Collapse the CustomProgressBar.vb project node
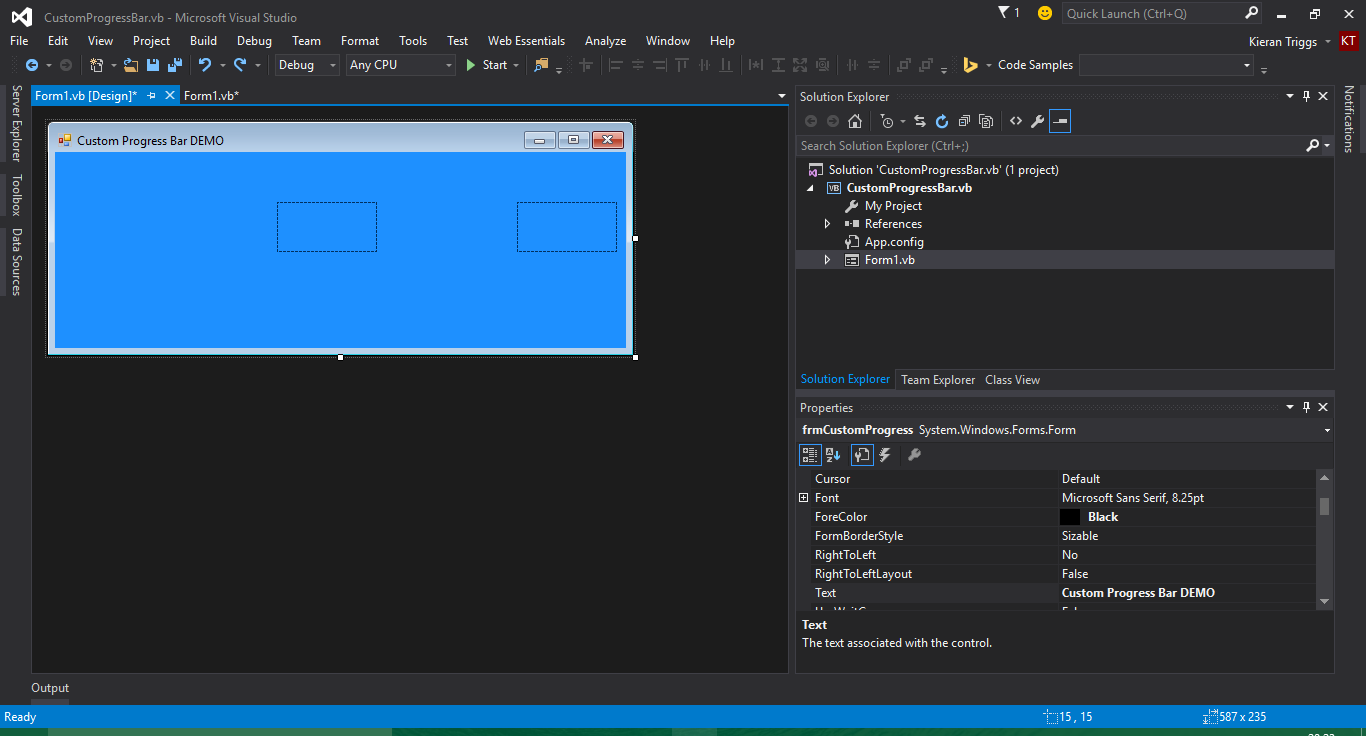1366x736 pixels. click(x=810, y=188)
